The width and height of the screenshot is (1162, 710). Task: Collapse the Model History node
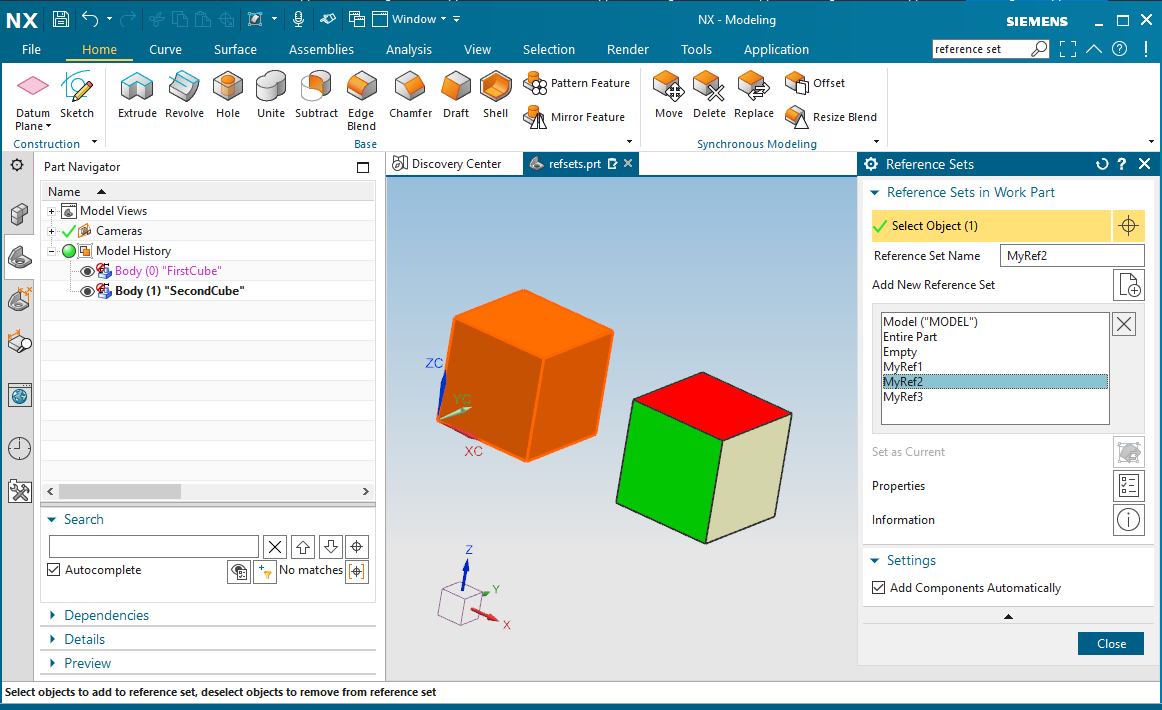click(52, 251)
